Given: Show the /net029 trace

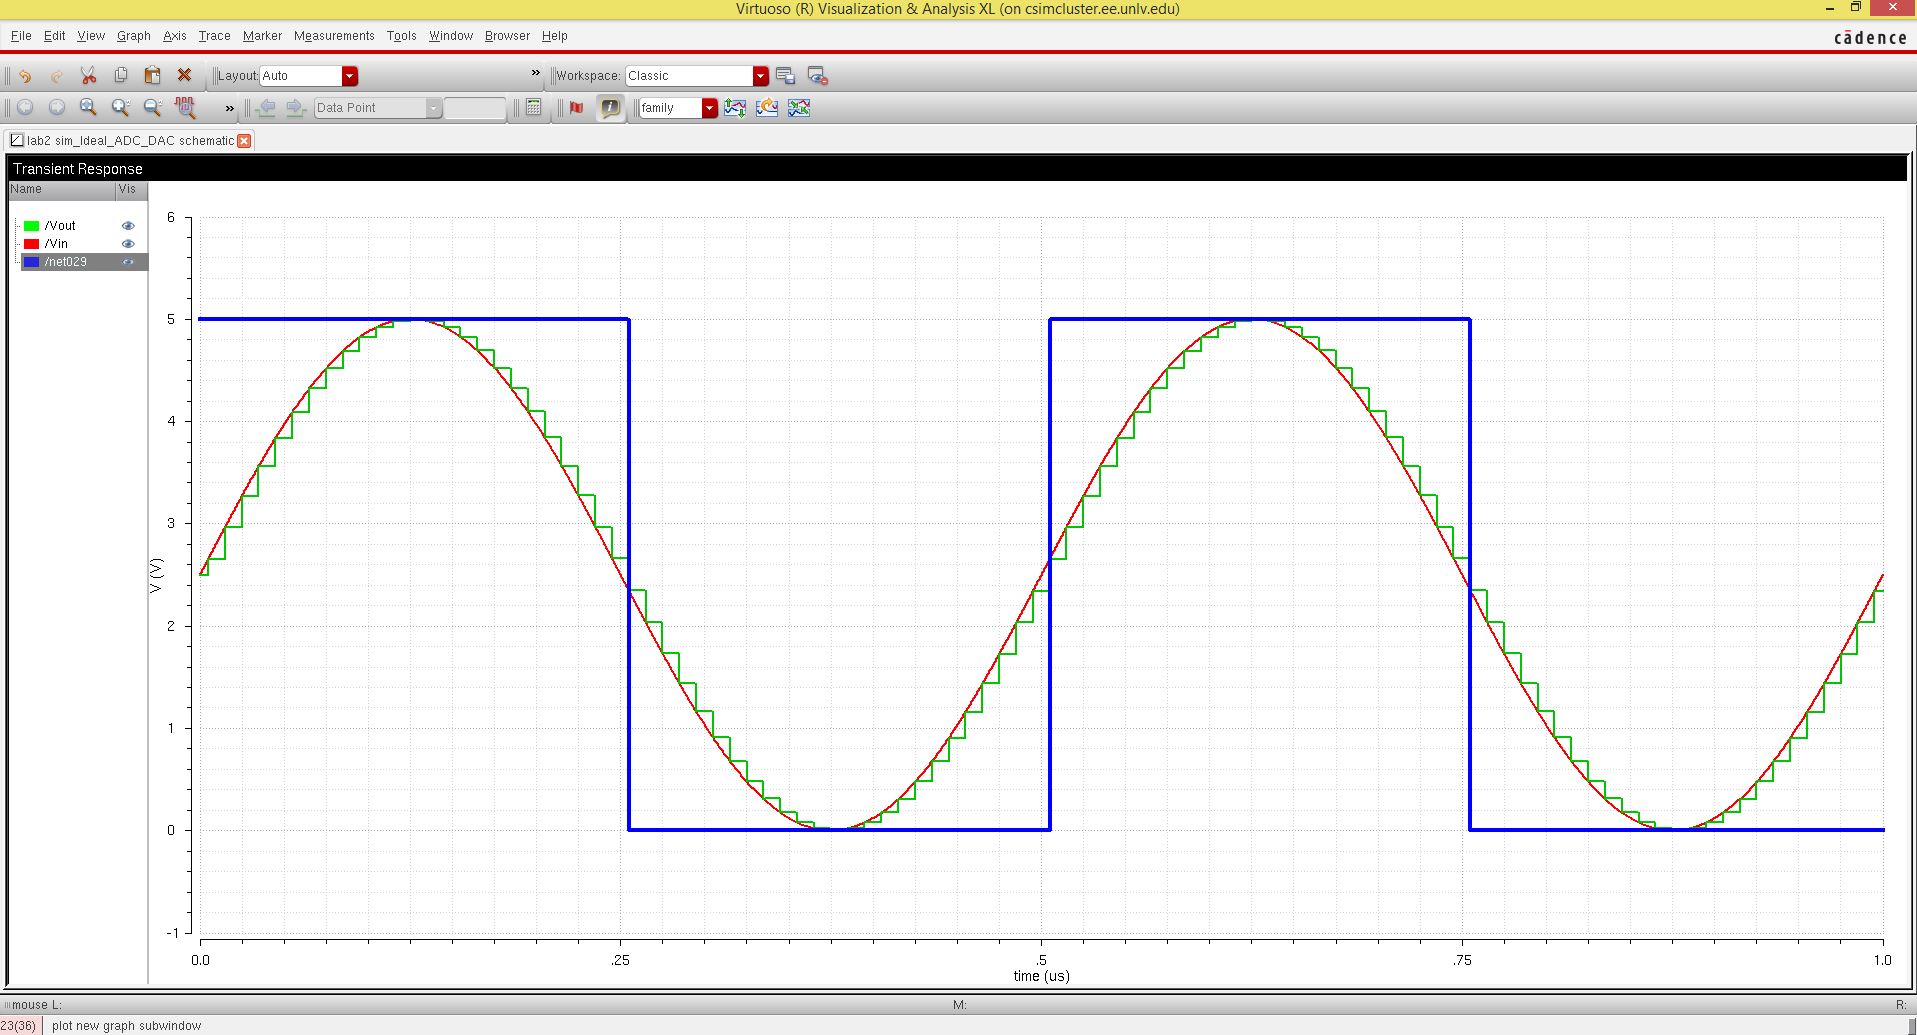Looking at the screenshot, I should (128, 262).
